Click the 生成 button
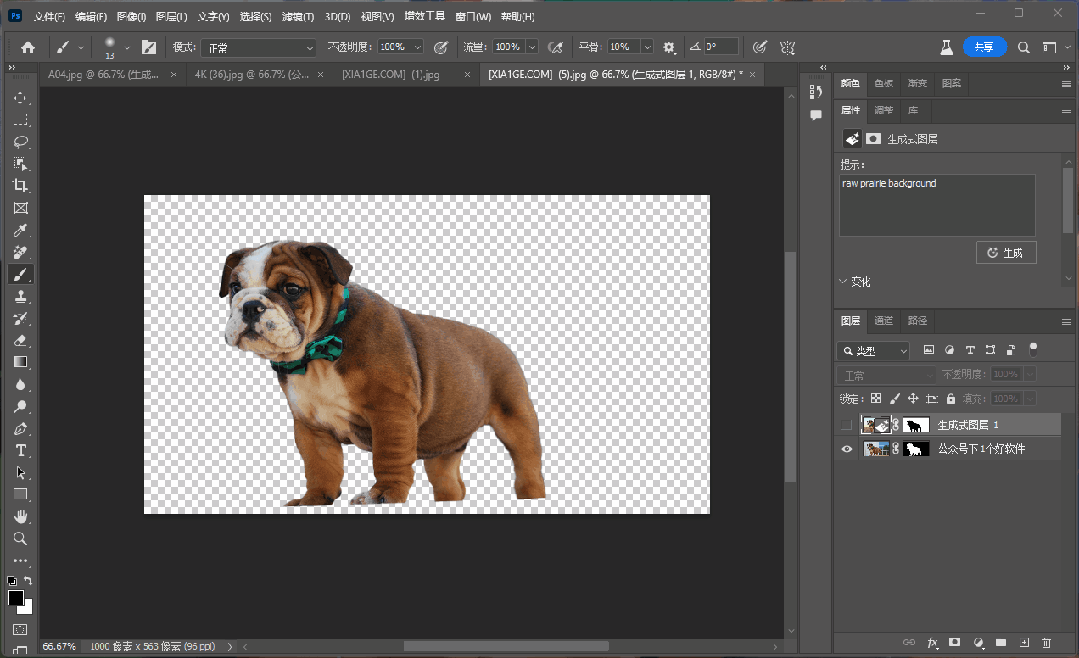Screen dimensions: 1079x658 [1005, 253]
